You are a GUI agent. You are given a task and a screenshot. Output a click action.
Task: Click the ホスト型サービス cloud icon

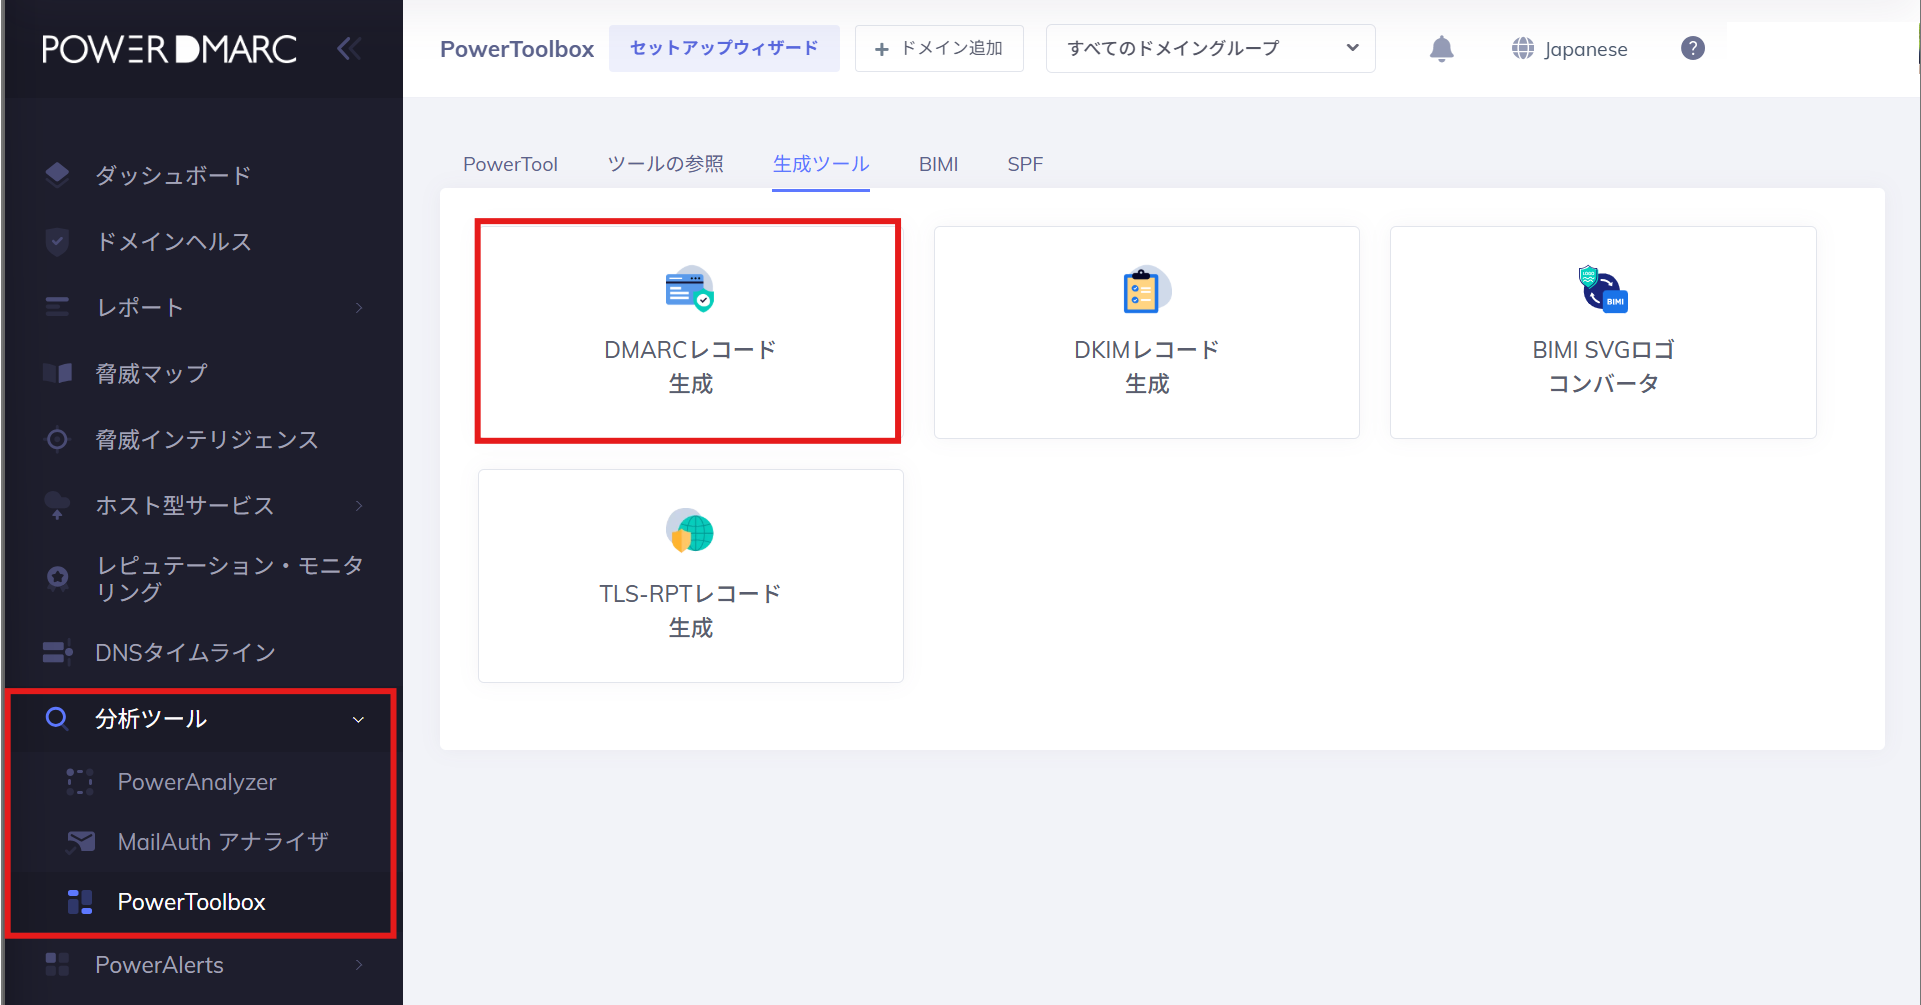pos(57,505)
